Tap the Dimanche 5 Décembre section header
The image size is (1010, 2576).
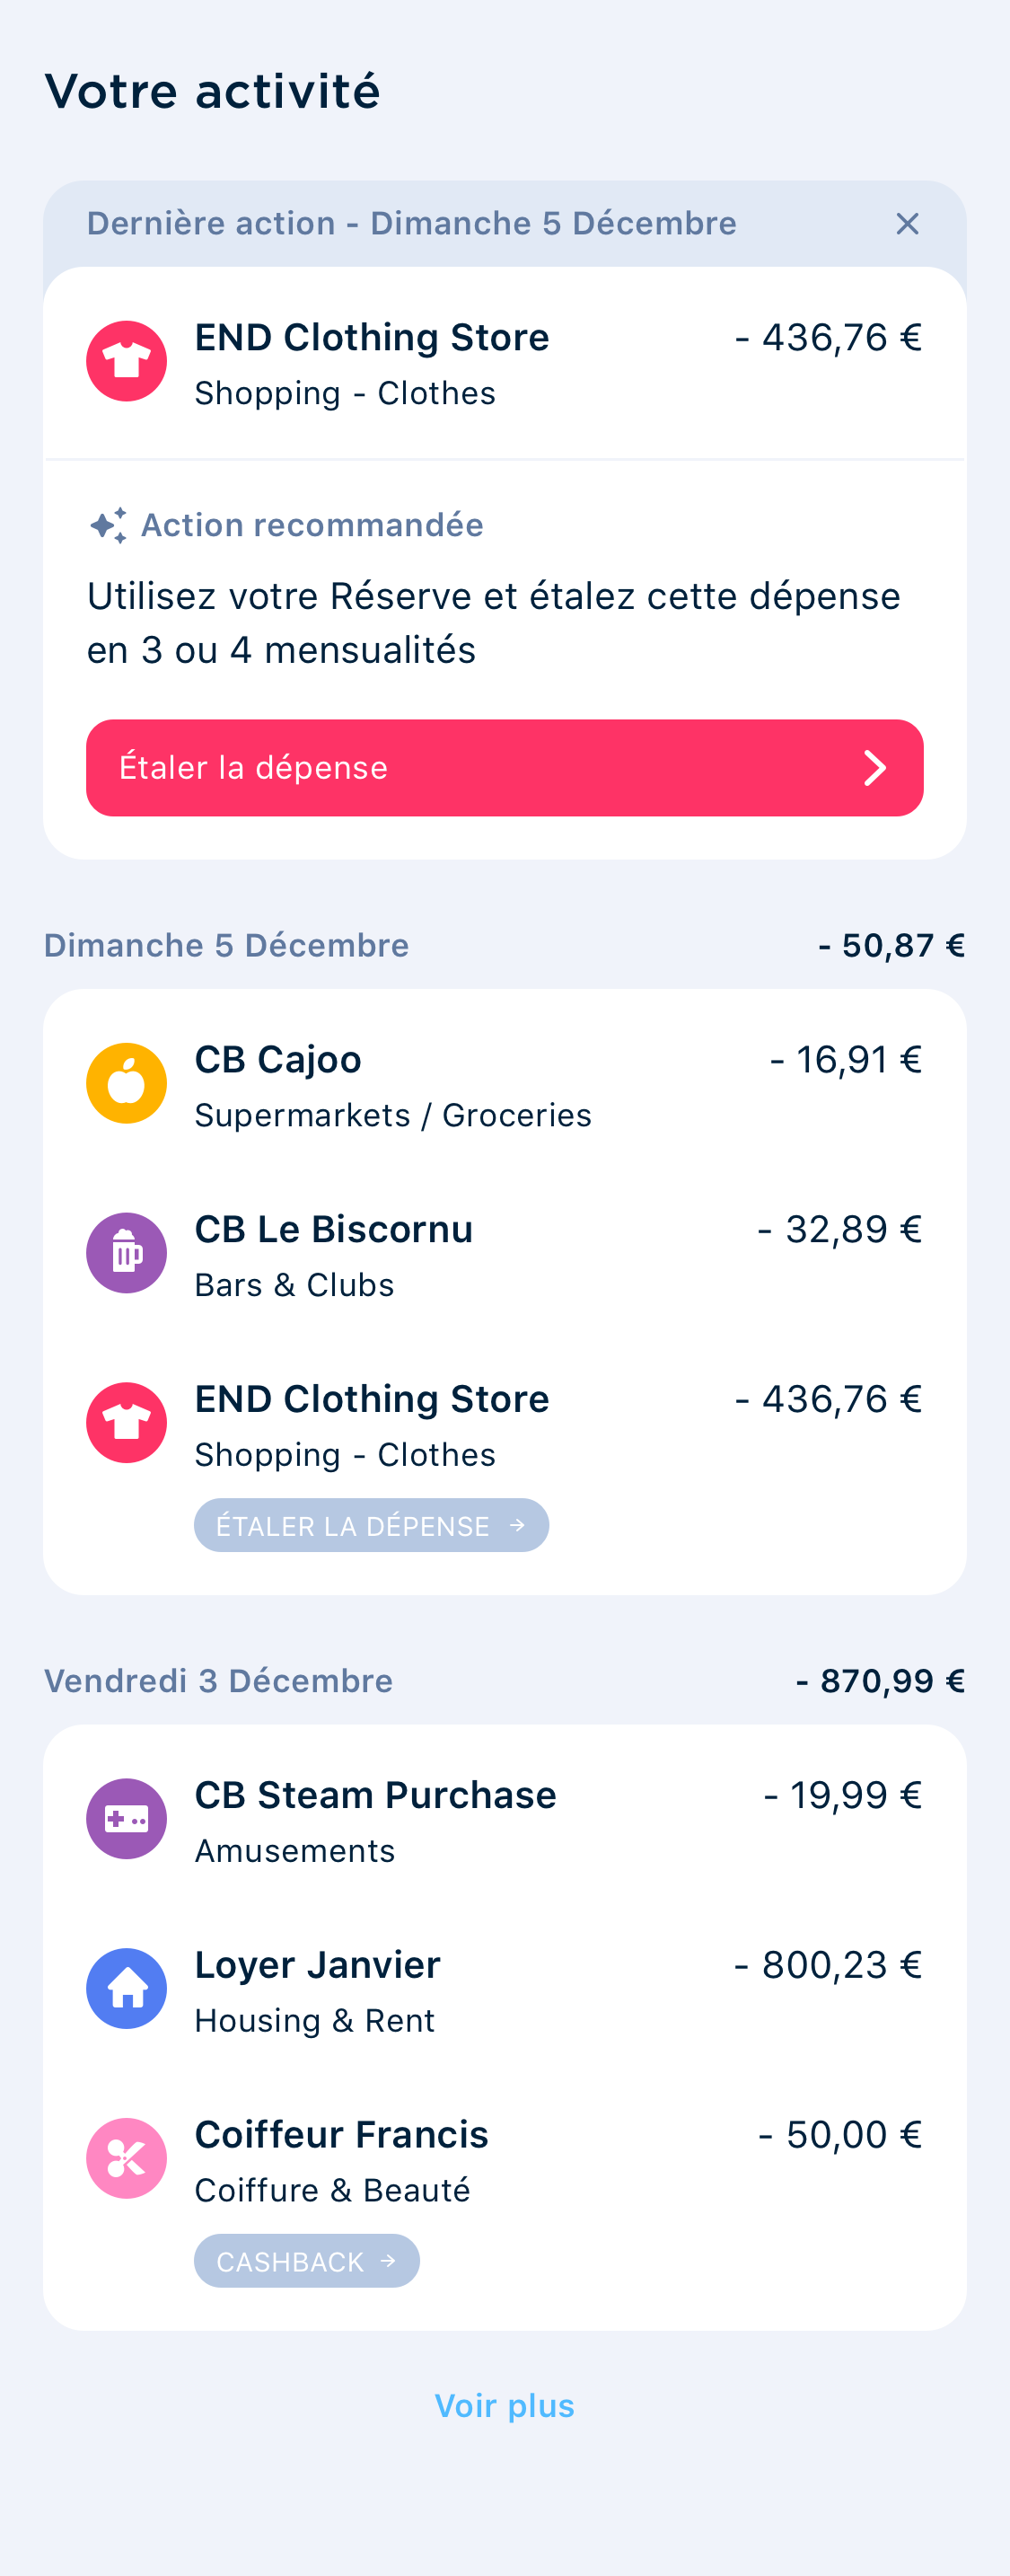click(x=227, y=946)
